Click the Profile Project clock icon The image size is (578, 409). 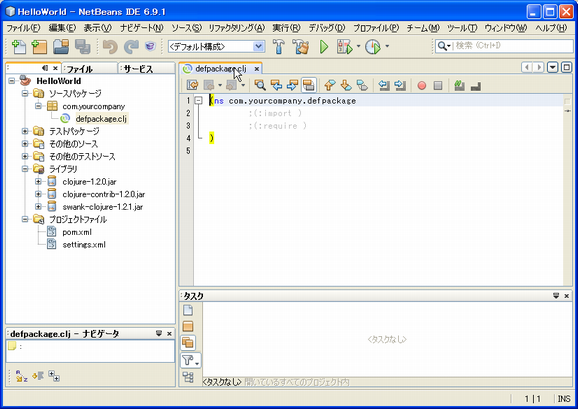pyautogui.click(x=373, y=47)
